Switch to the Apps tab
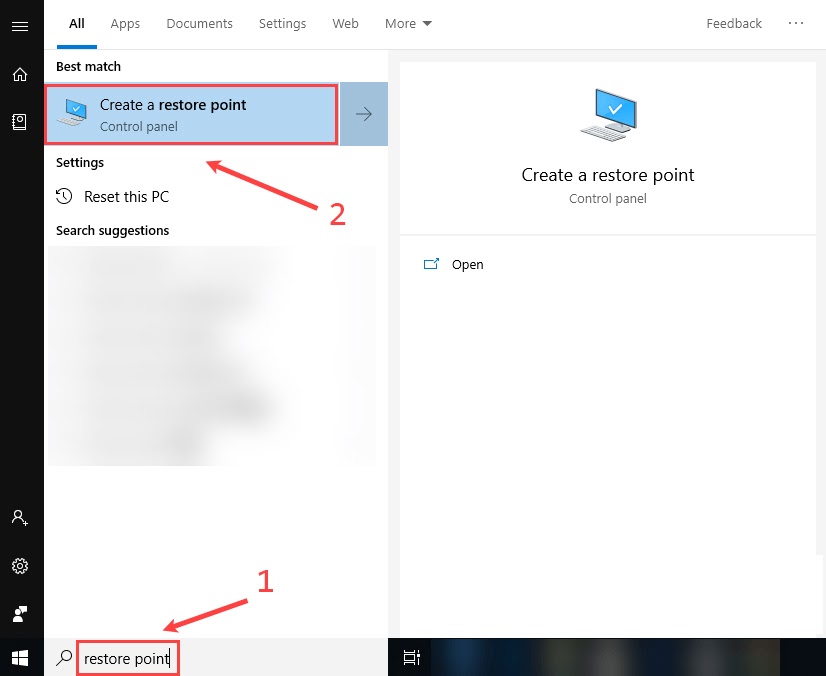 coord(125,24)
